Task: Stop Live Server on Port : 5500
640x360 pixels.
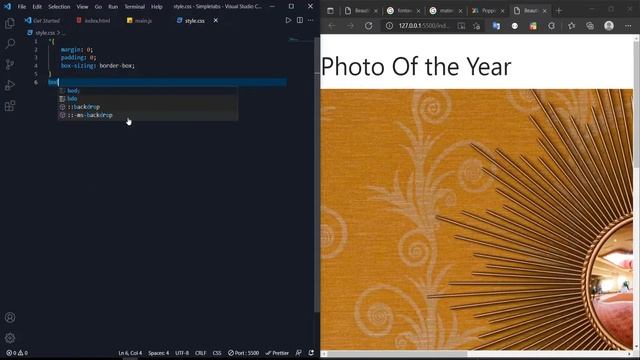Action: click(243, 353)
